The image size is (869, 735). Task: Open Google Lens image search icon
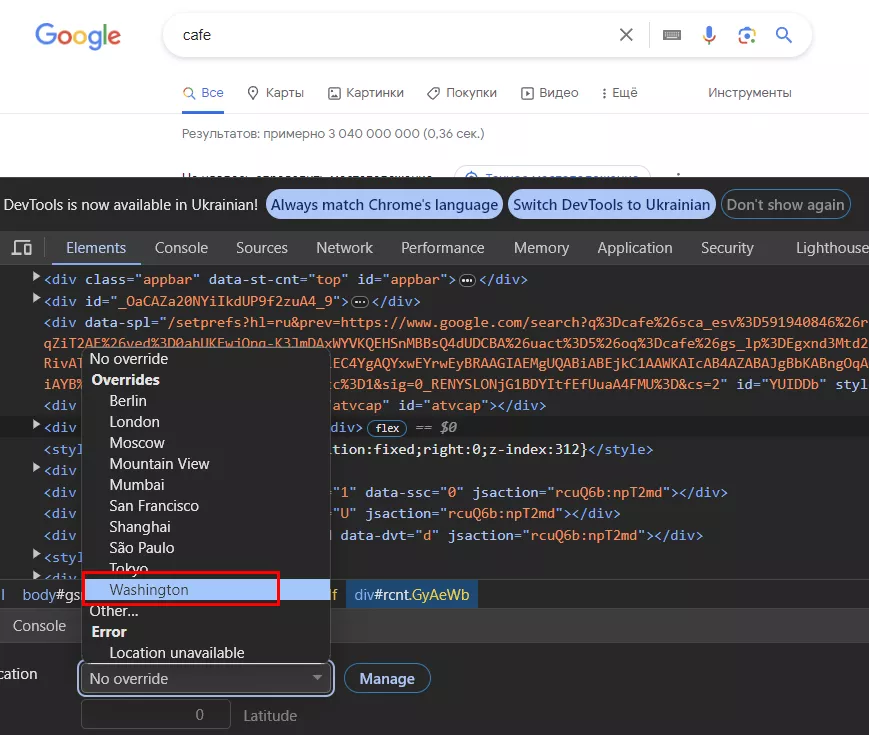click(747, 35)
